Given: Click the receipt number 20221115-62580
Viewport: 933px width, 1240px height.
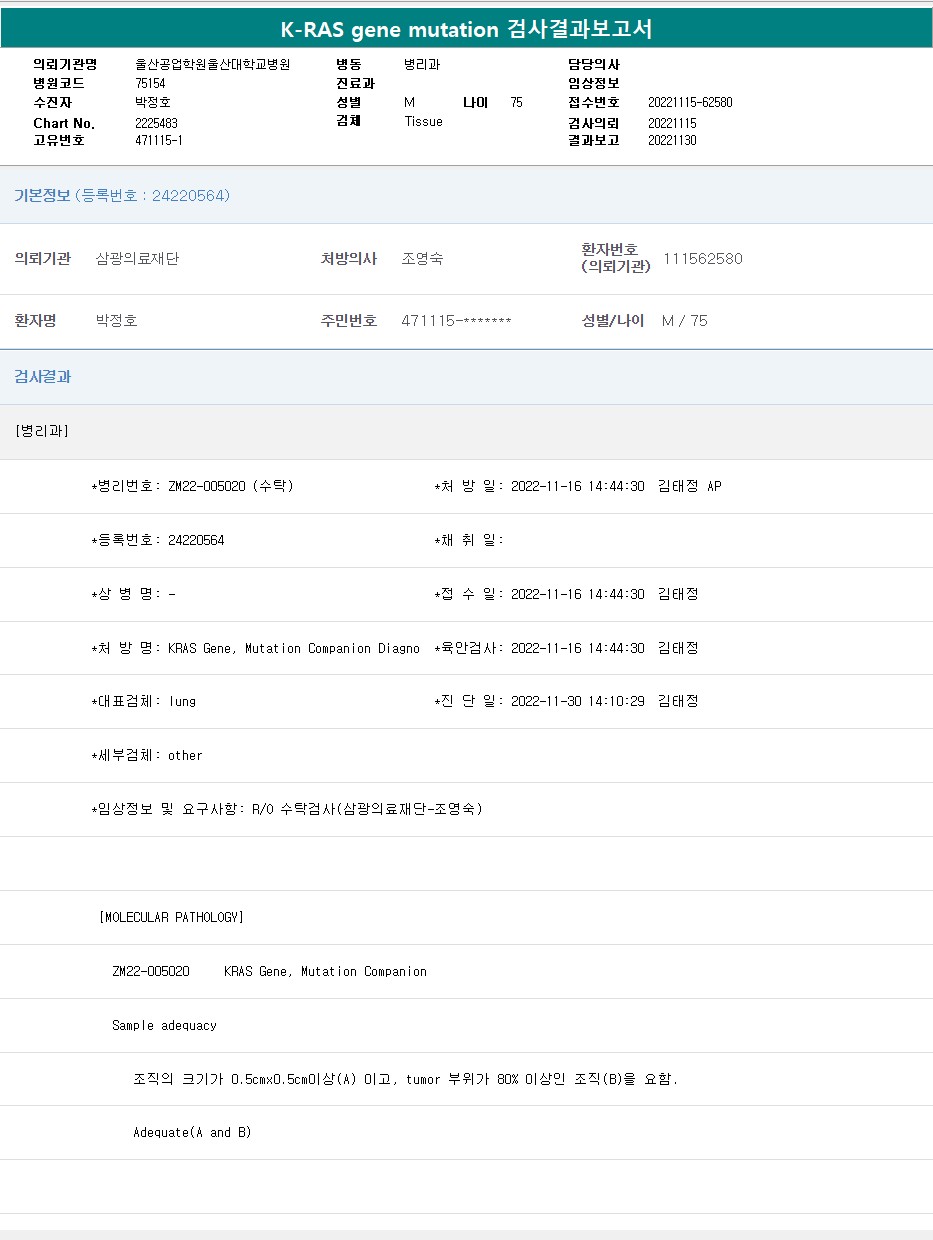Looking at the screenshot, I should 690,103.
